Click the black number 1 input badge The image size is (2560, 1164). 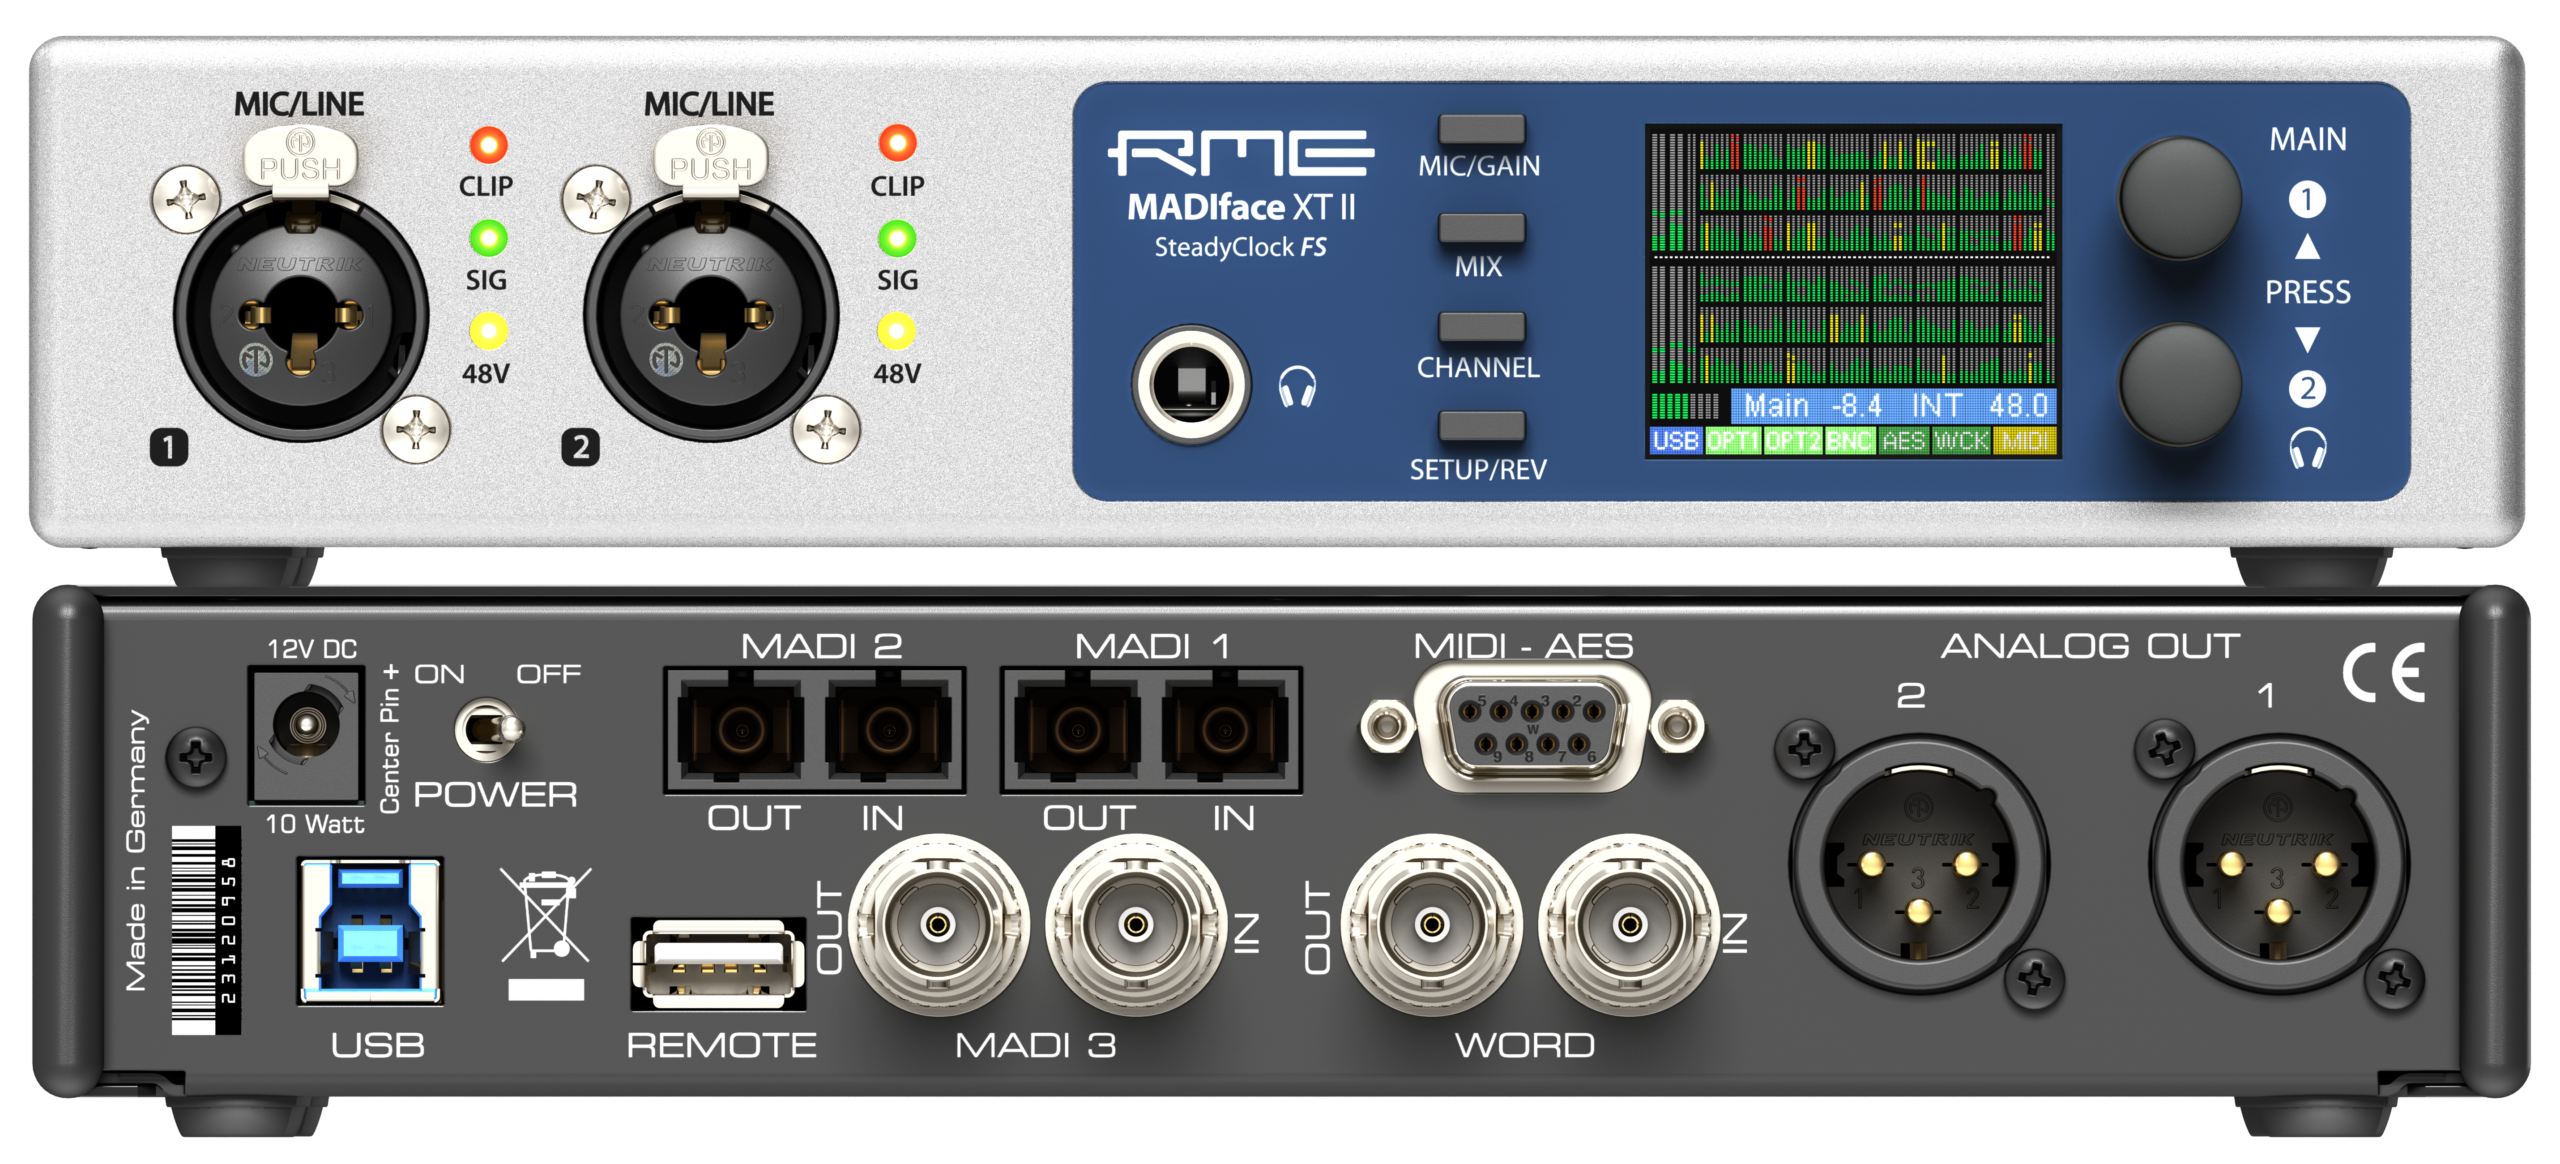click(x=168, y=447)
